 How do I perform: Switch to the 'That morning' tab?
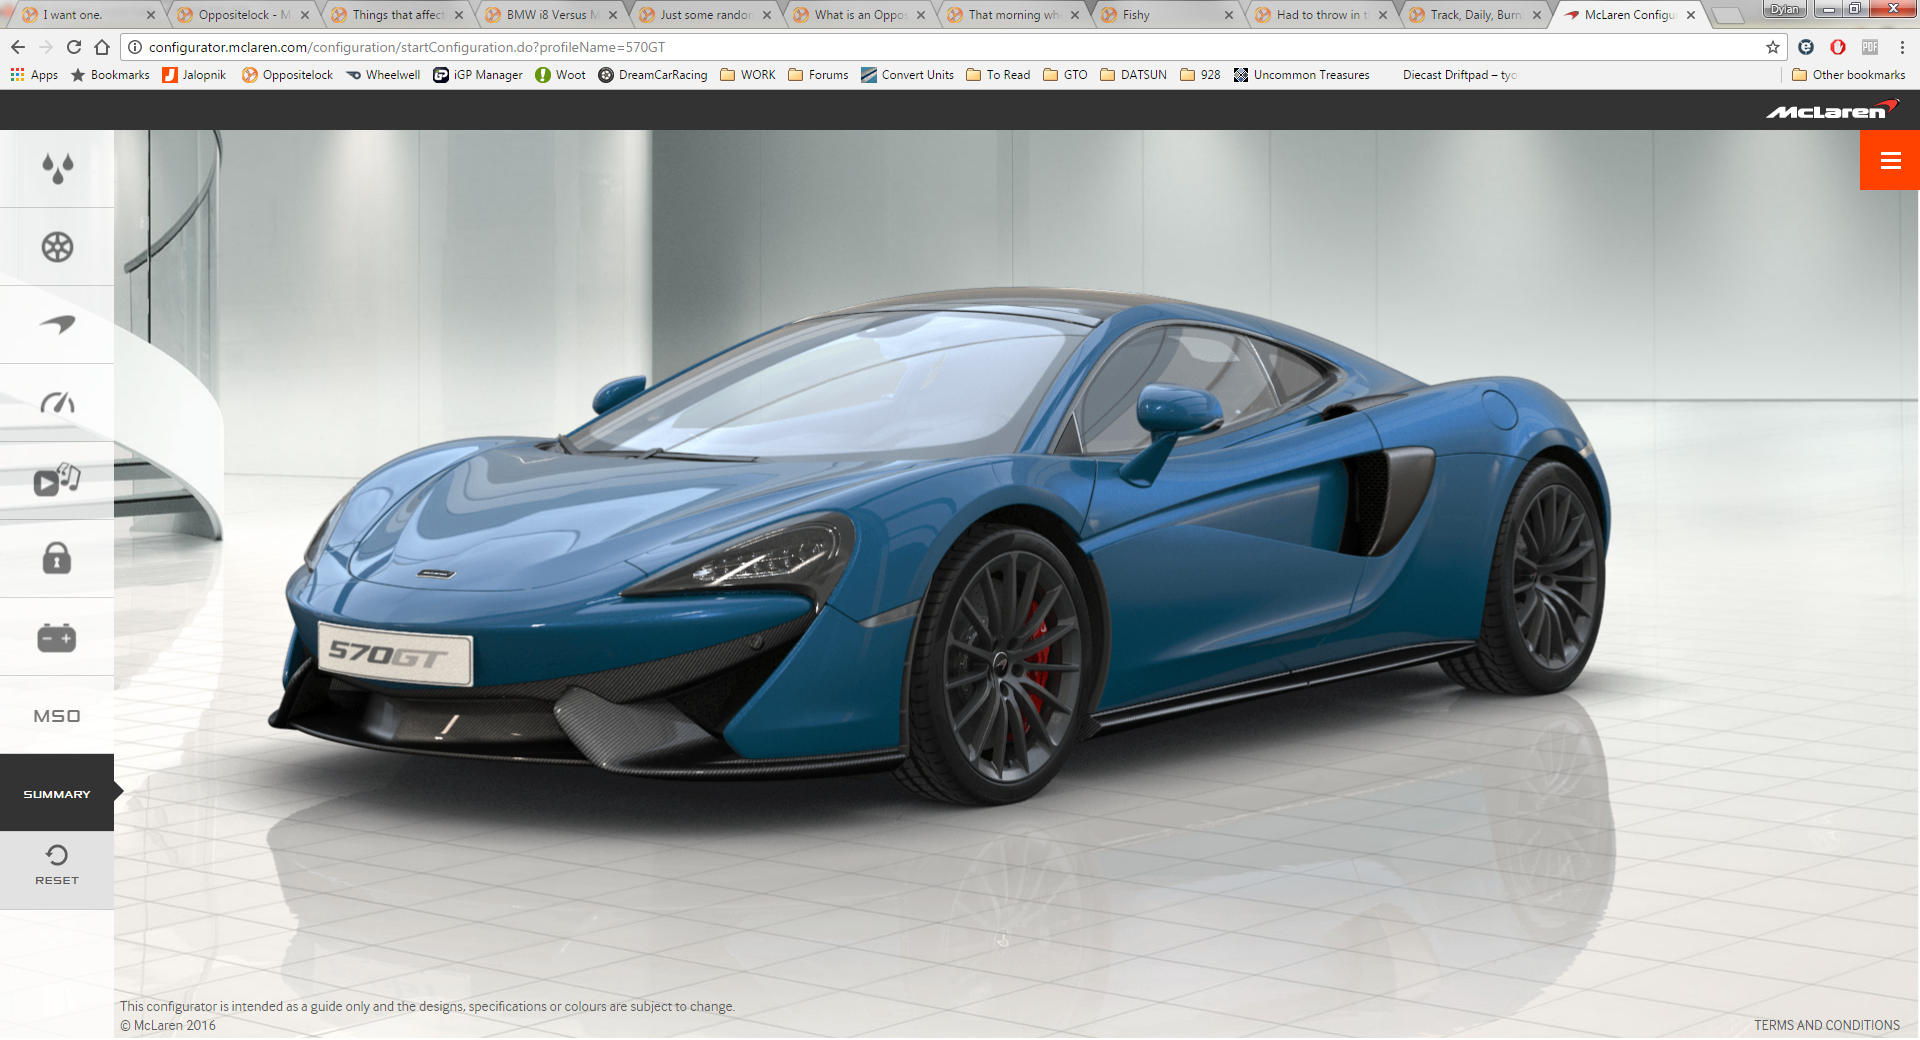[1014, 15]
